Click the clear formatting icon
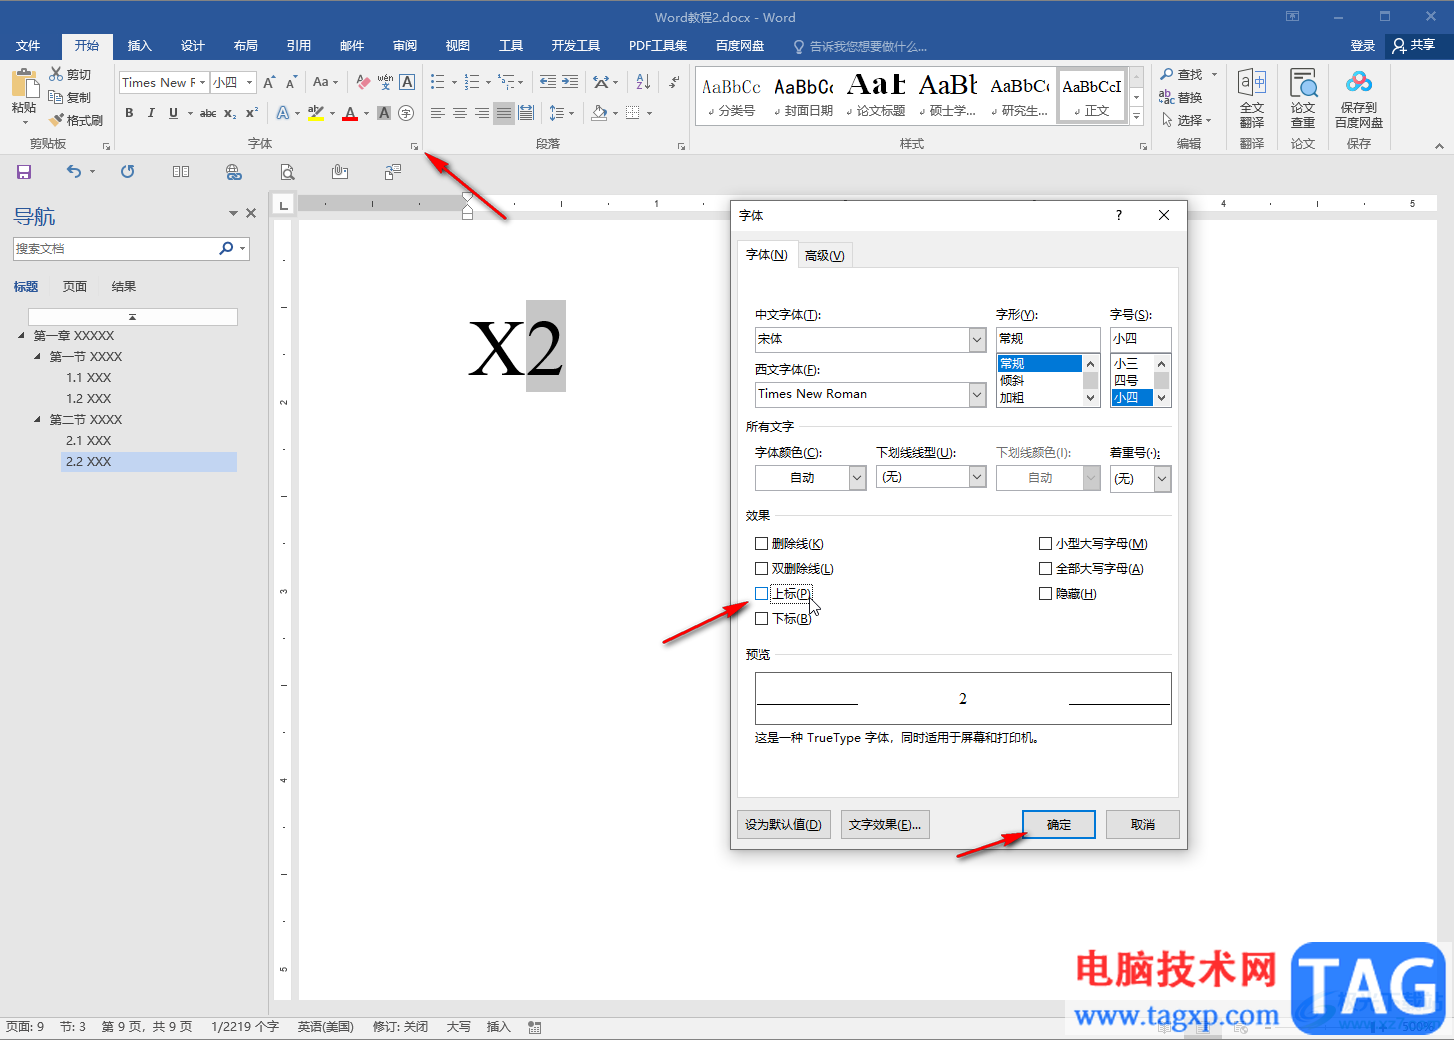Viewport: 1454px width, 1040px height. point(363,82)
